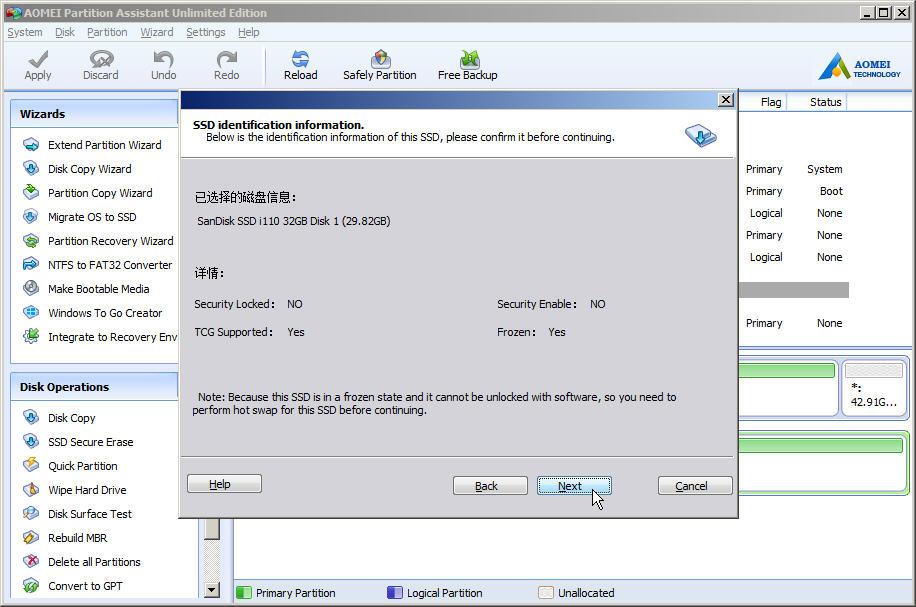
Task: Click the Disk Copy operation icon
Action: click(x=31, y=418)
